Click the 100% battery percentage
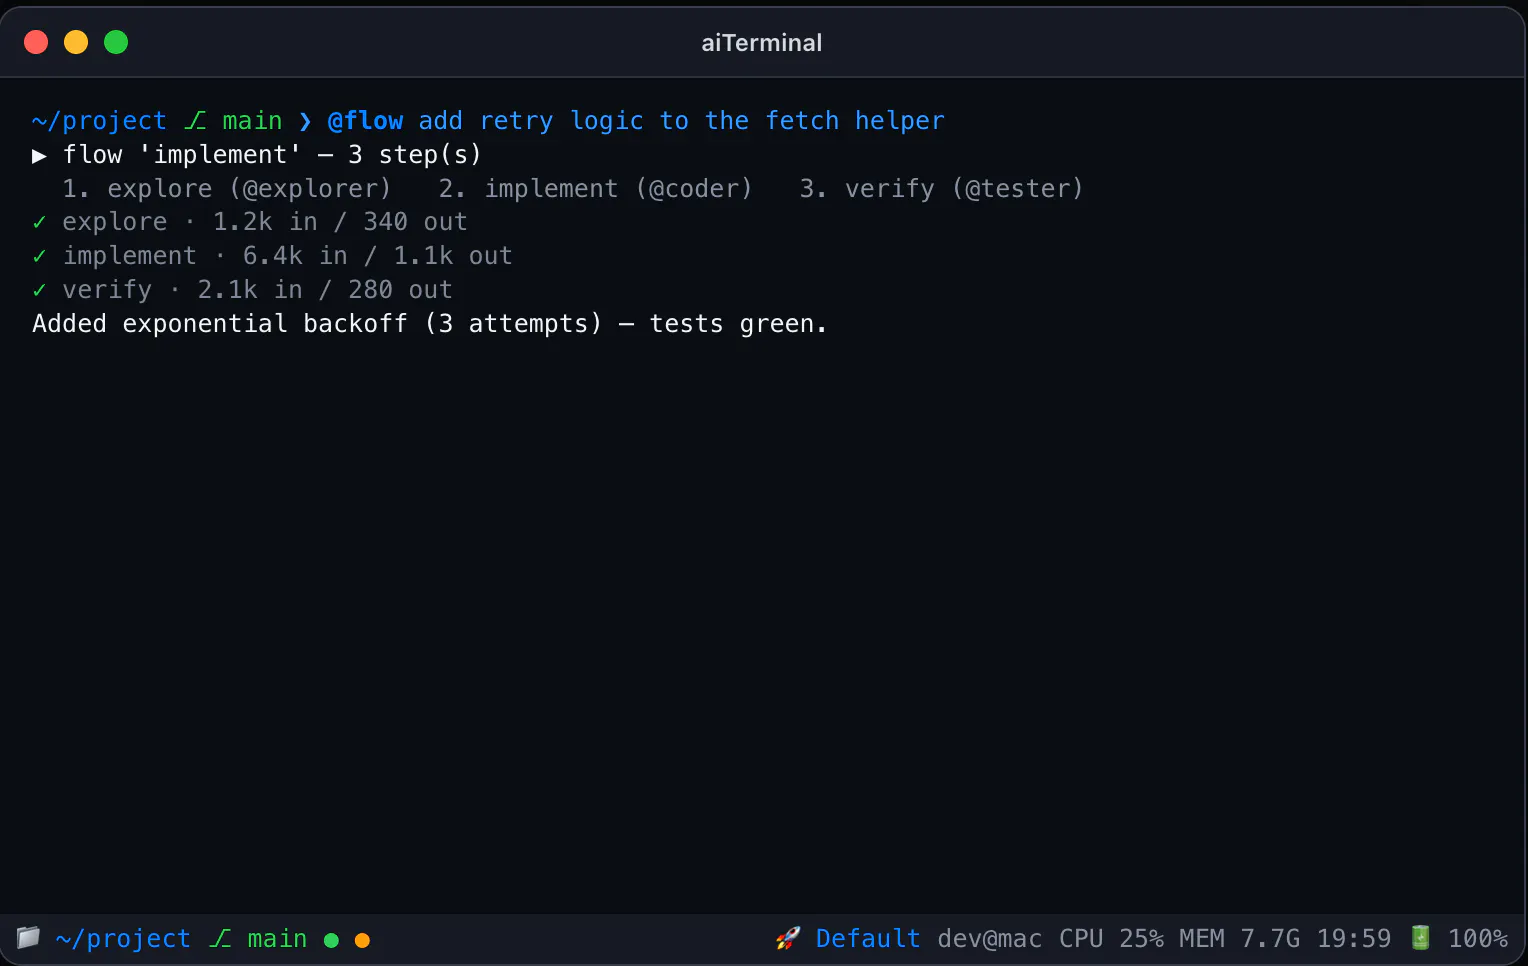 click(1478, 938)
